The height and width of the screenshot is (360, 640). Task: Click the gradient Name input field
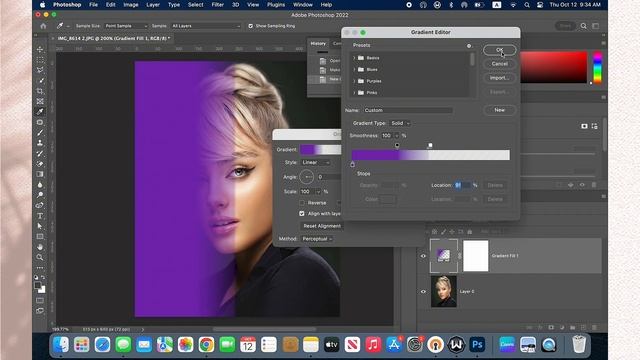tap(408, 110)
